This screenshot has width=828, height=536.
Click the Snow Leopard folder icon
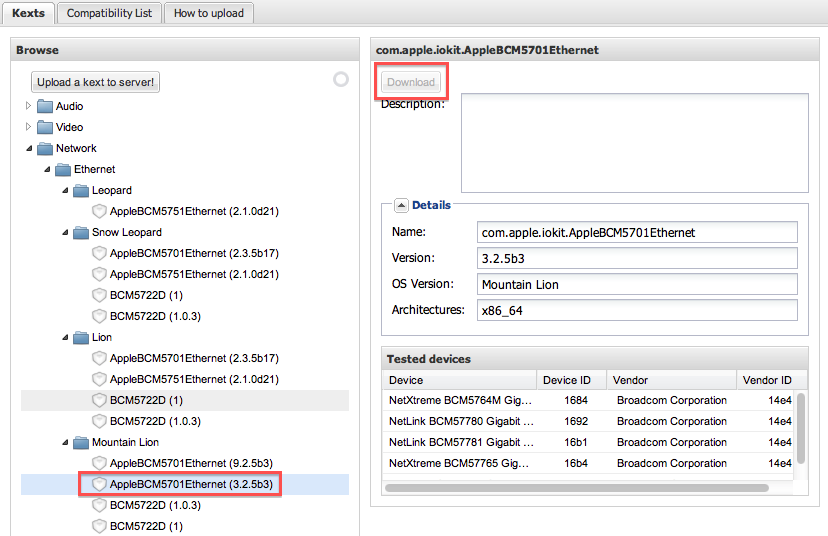(x=81, y=232)
